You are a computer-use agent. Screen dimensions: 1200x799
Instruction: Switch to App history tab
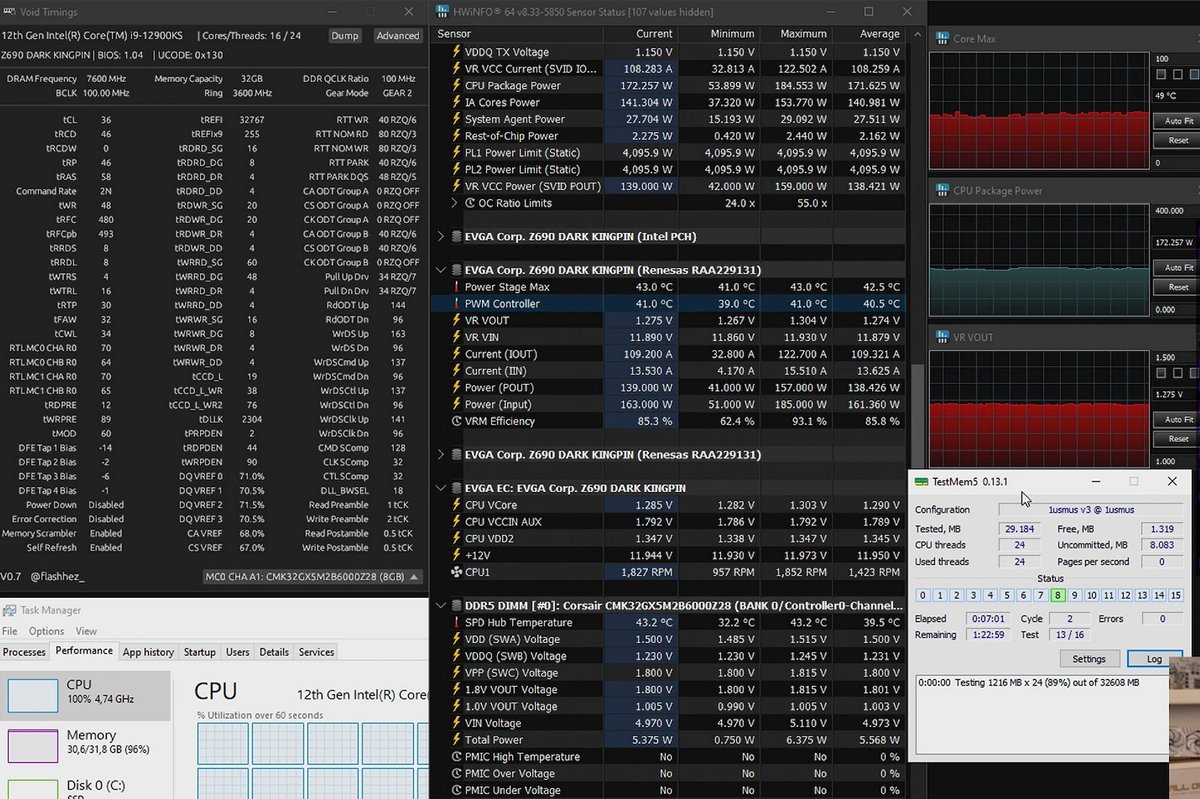point(148,652)
